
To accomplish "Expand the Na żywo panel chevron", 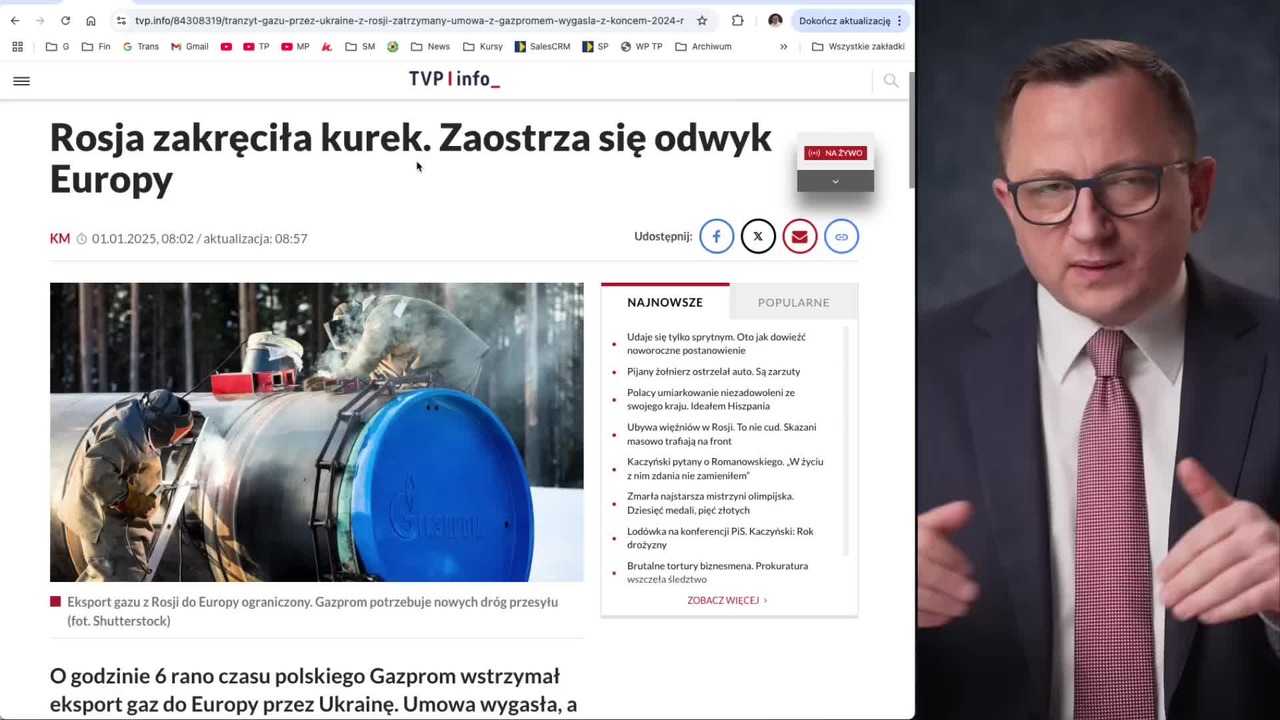I will coord(835,181).
